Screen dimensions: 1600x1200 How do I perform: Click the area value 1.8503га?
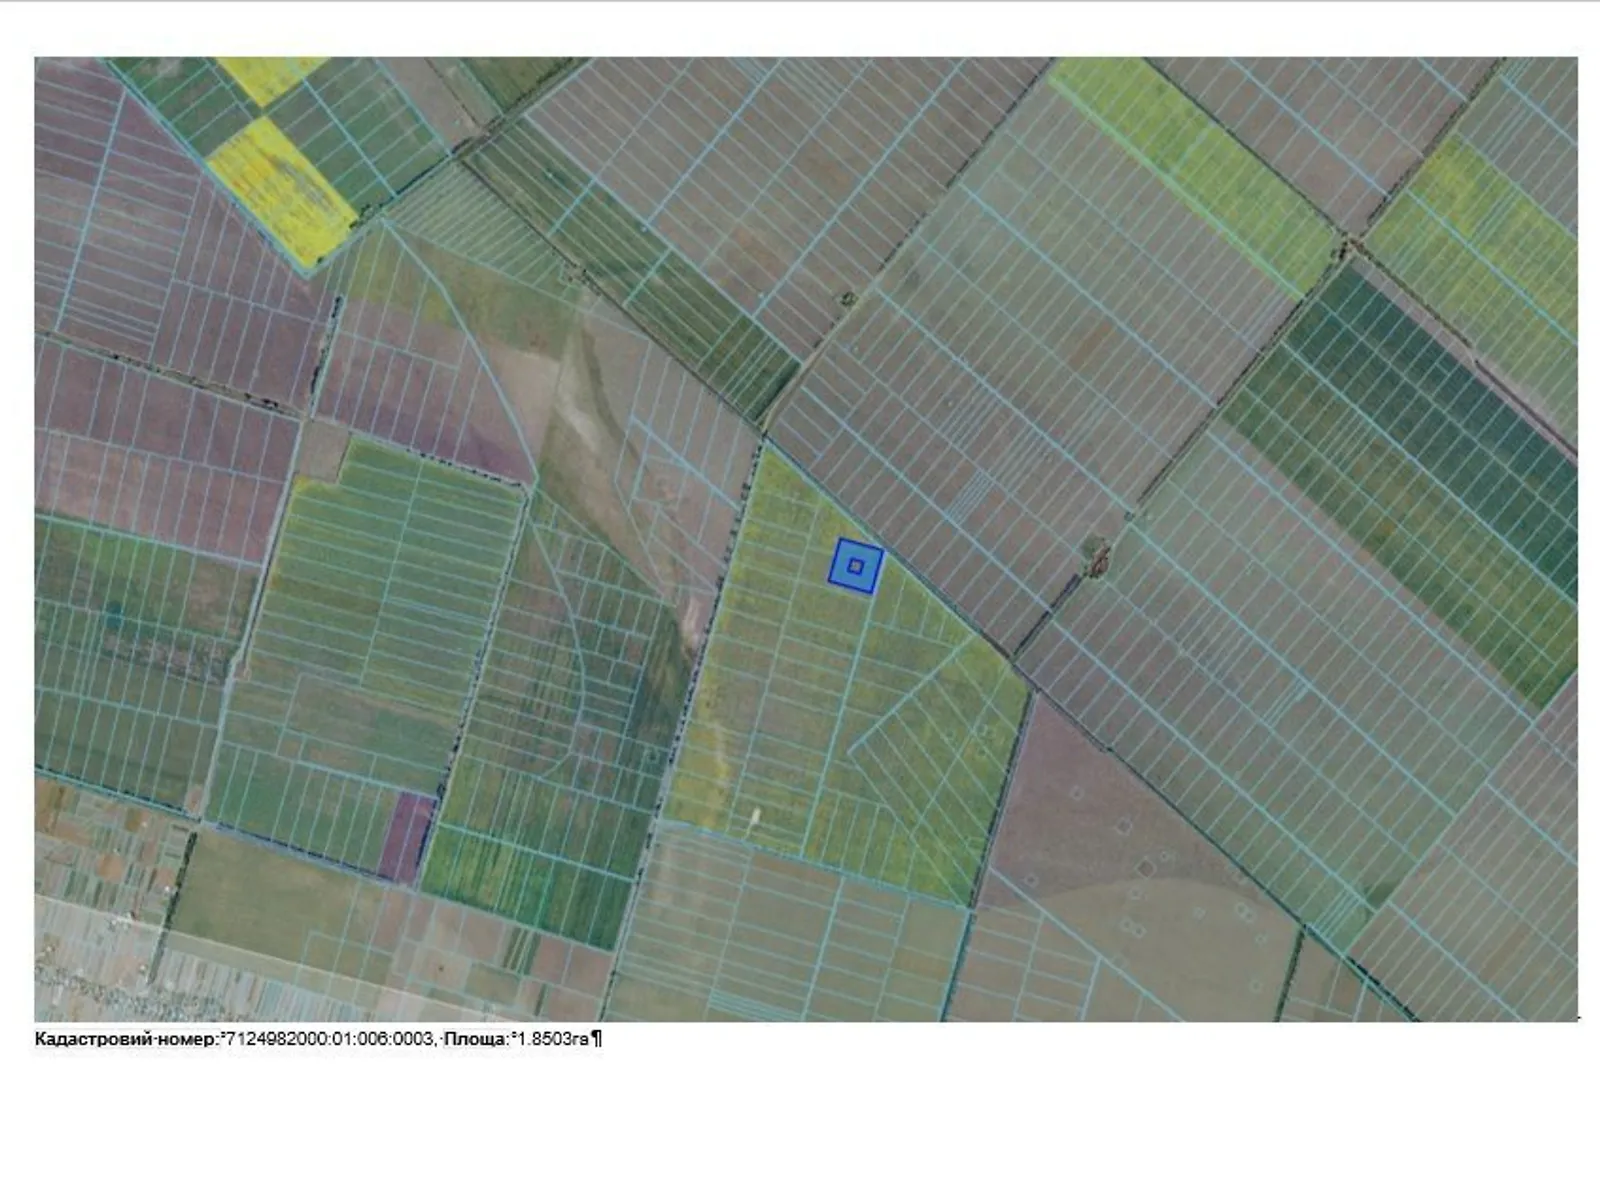[552, 1039]
